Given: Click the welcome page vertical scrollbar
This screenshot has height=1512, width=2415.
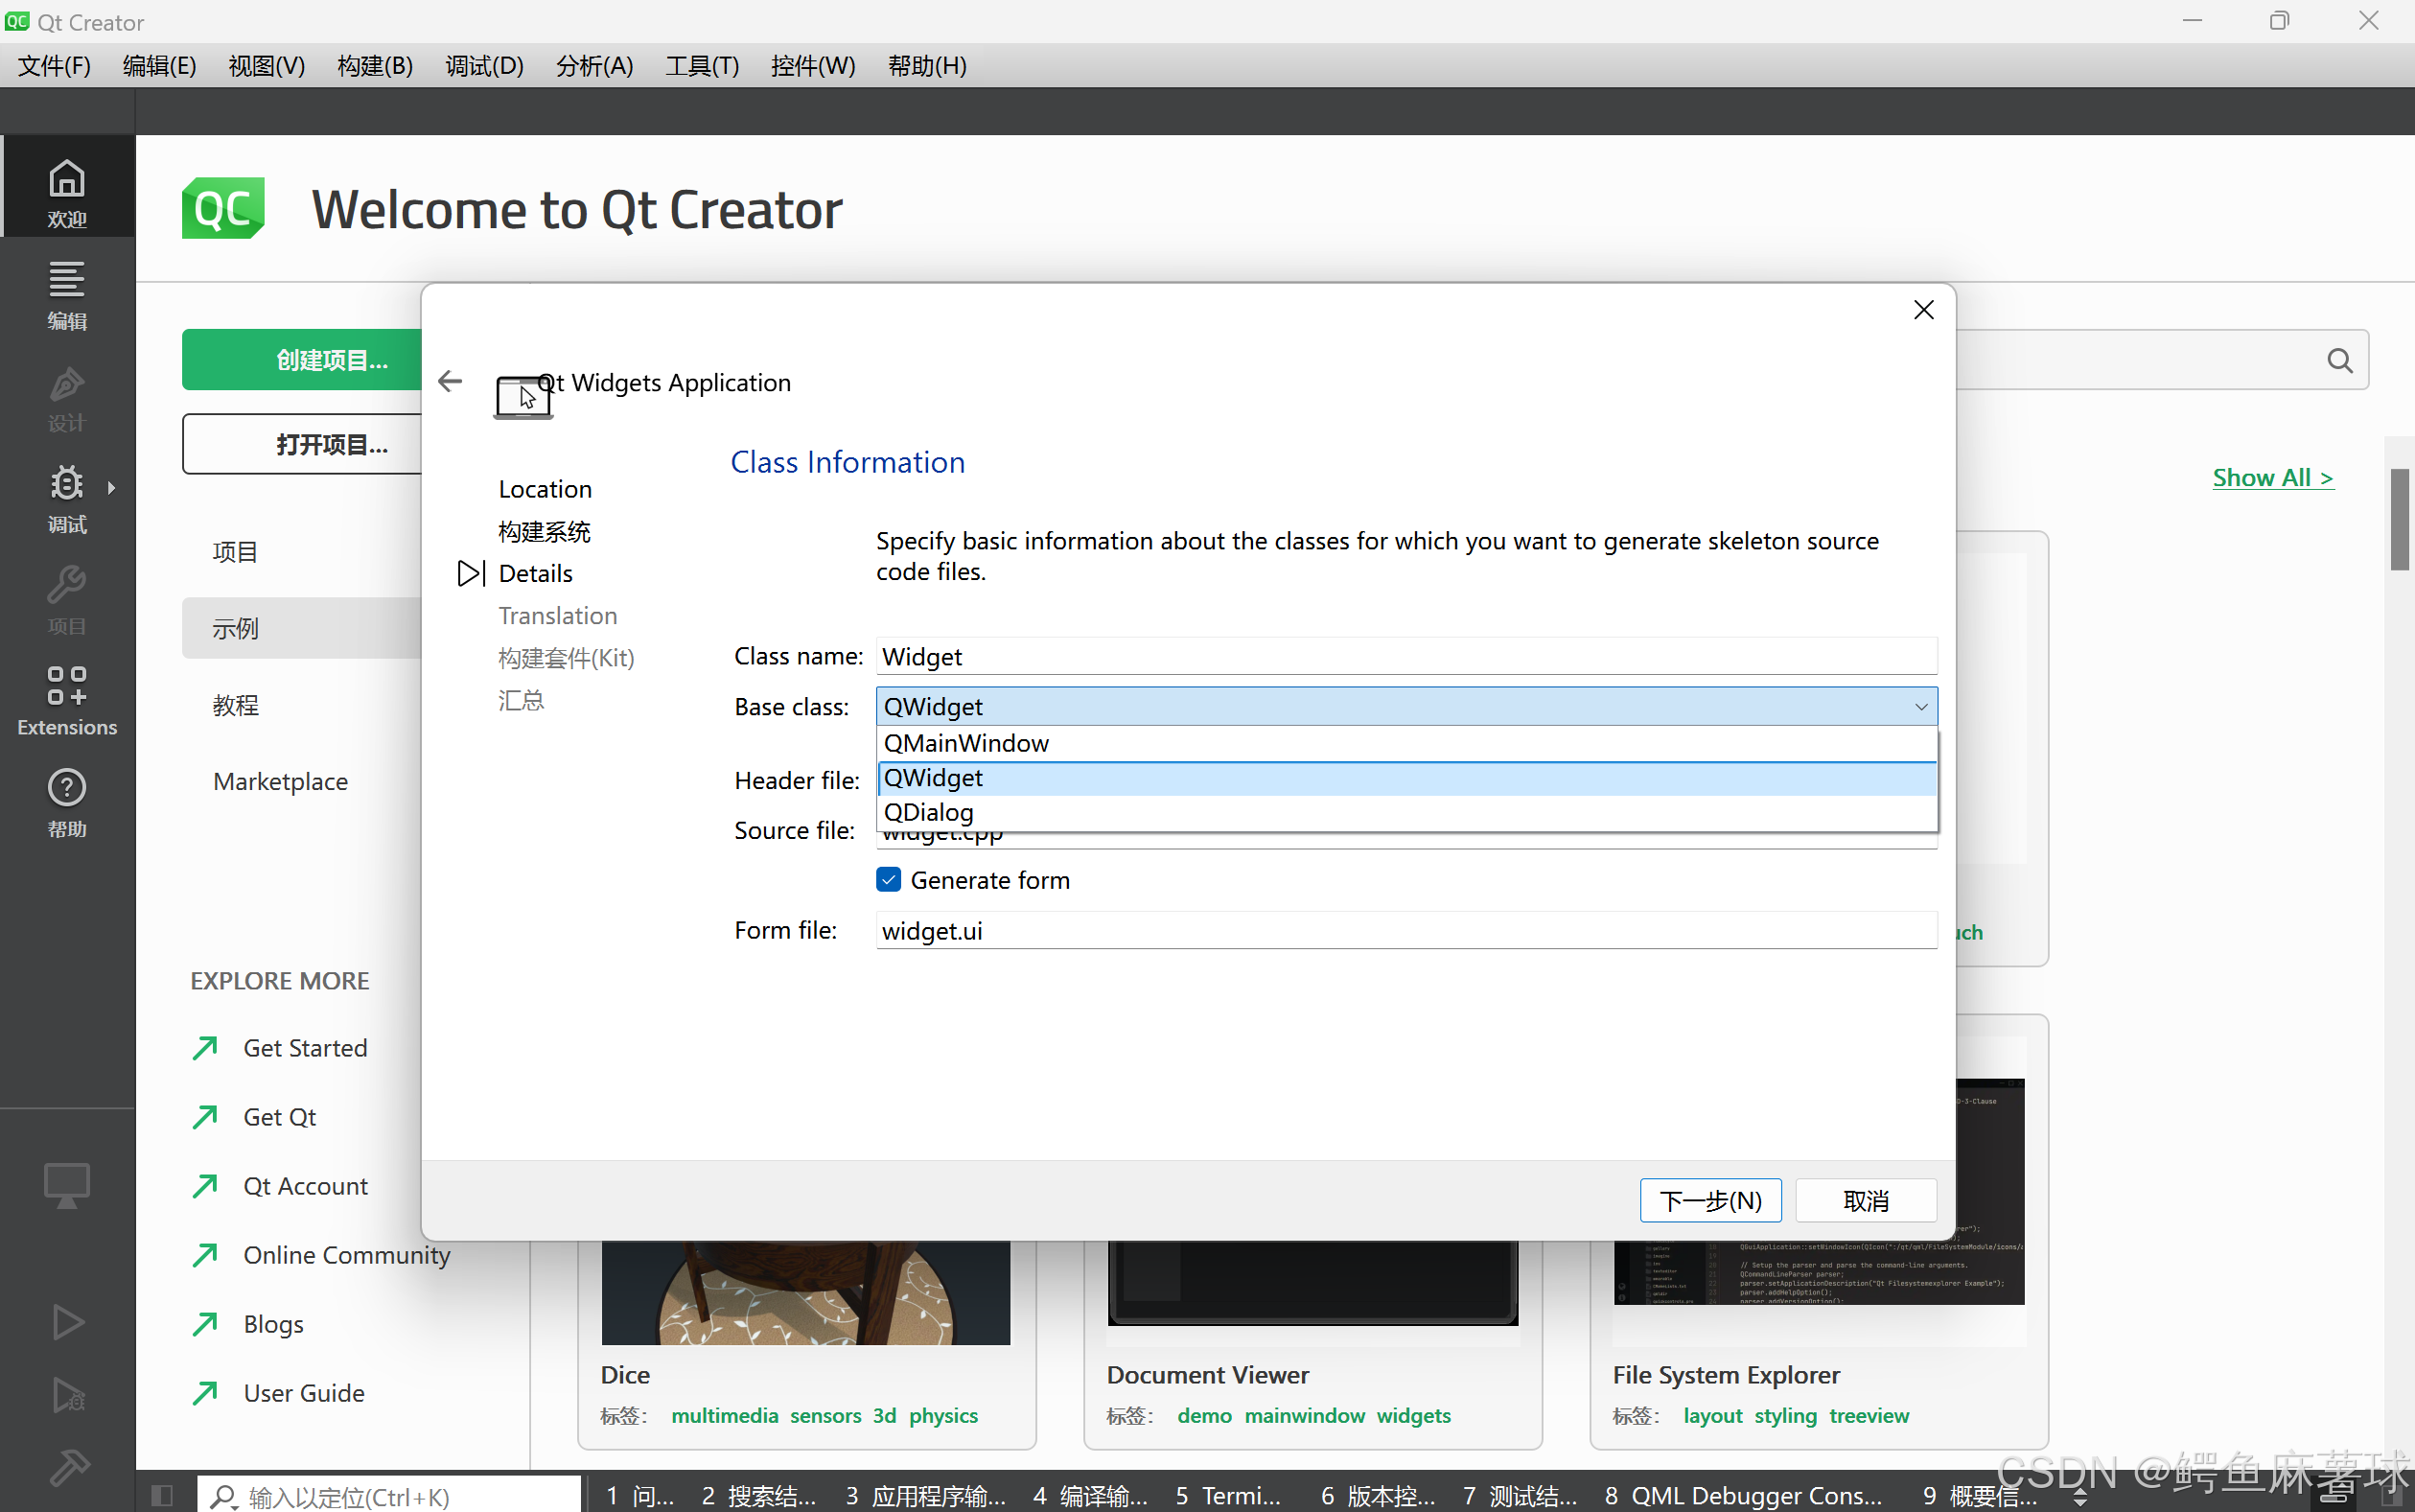Looking at the screenshot, I should pyautogui.click(x=2399, y=519).
